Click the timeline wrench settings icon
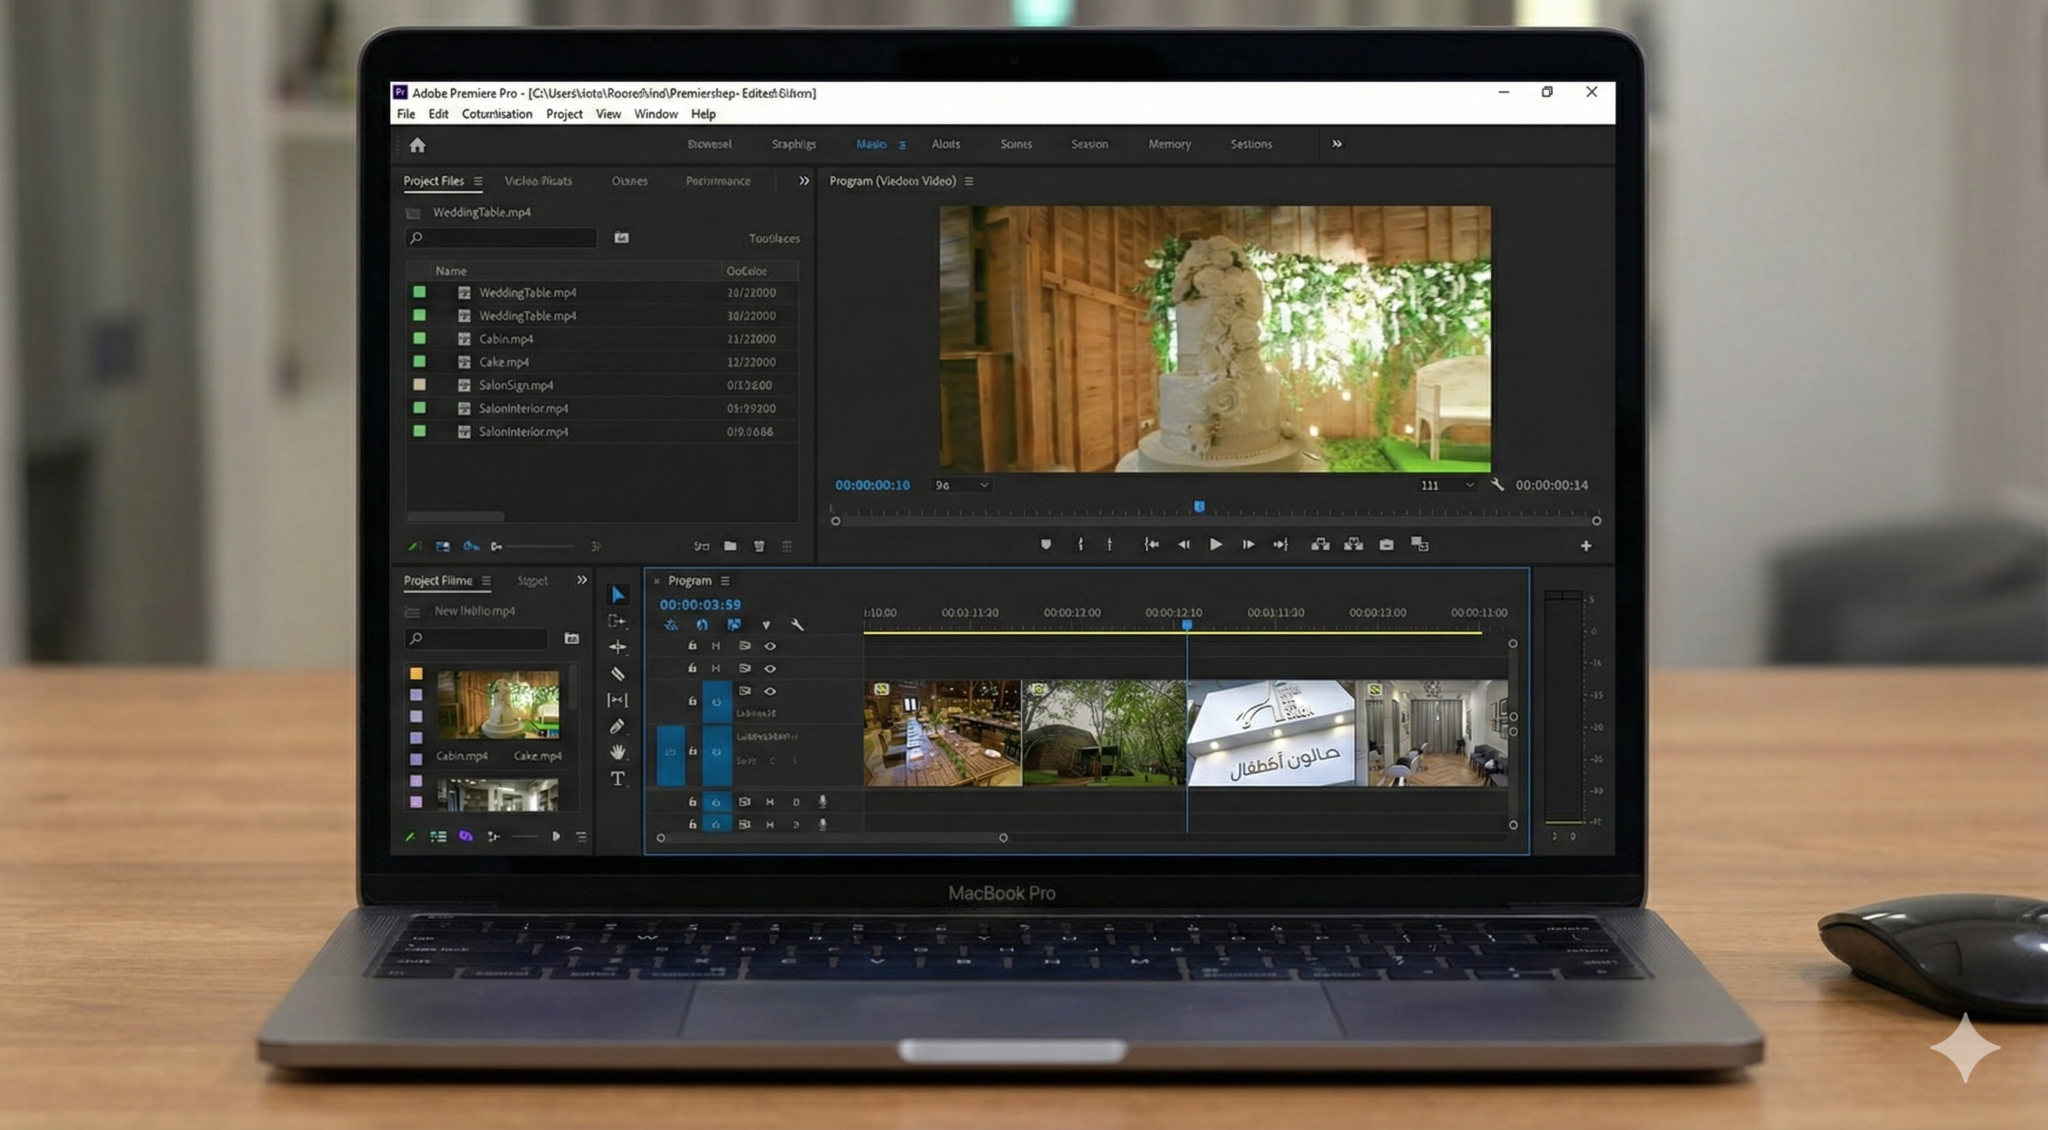 pyautogui.click(x=797, y=625)
